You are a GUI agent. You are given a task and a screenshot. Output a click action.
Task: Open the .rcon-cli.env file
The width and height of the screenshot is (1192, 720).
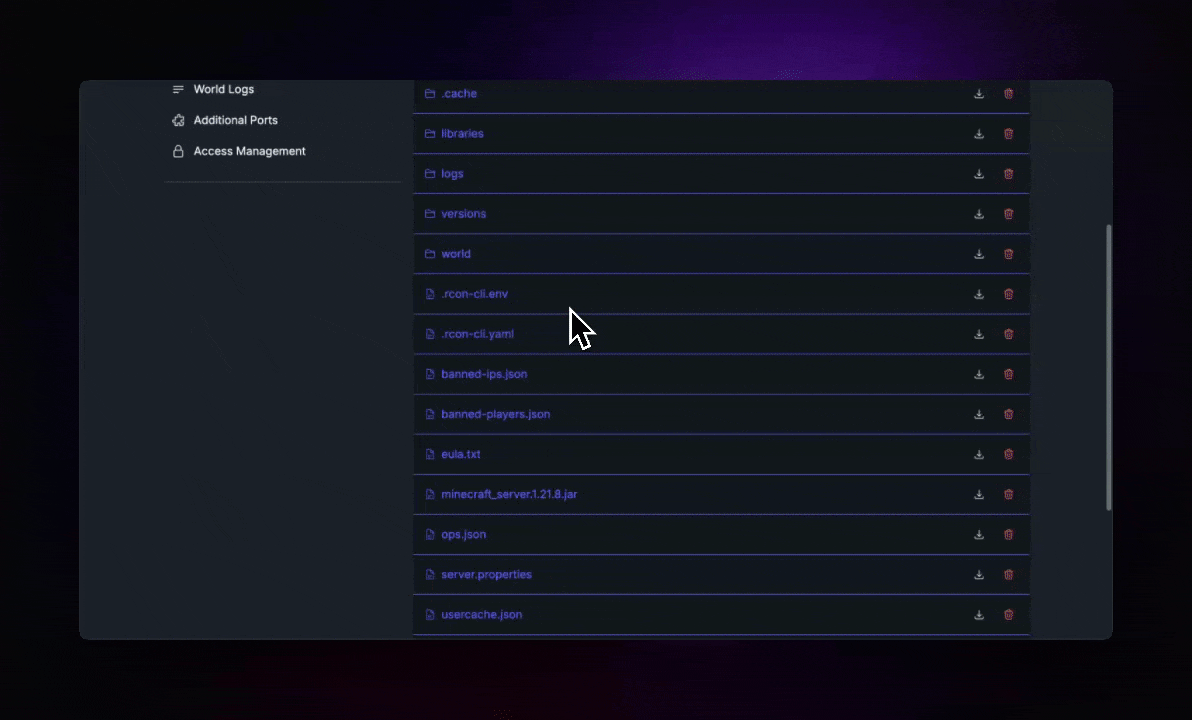pos(474,294)
